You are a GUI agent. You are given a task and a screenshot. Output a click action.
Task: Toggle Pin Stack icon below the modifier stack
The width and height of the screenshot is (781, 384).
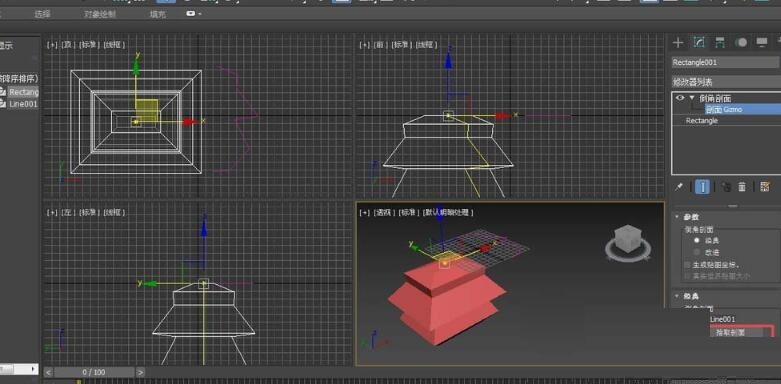click(678, 187)
